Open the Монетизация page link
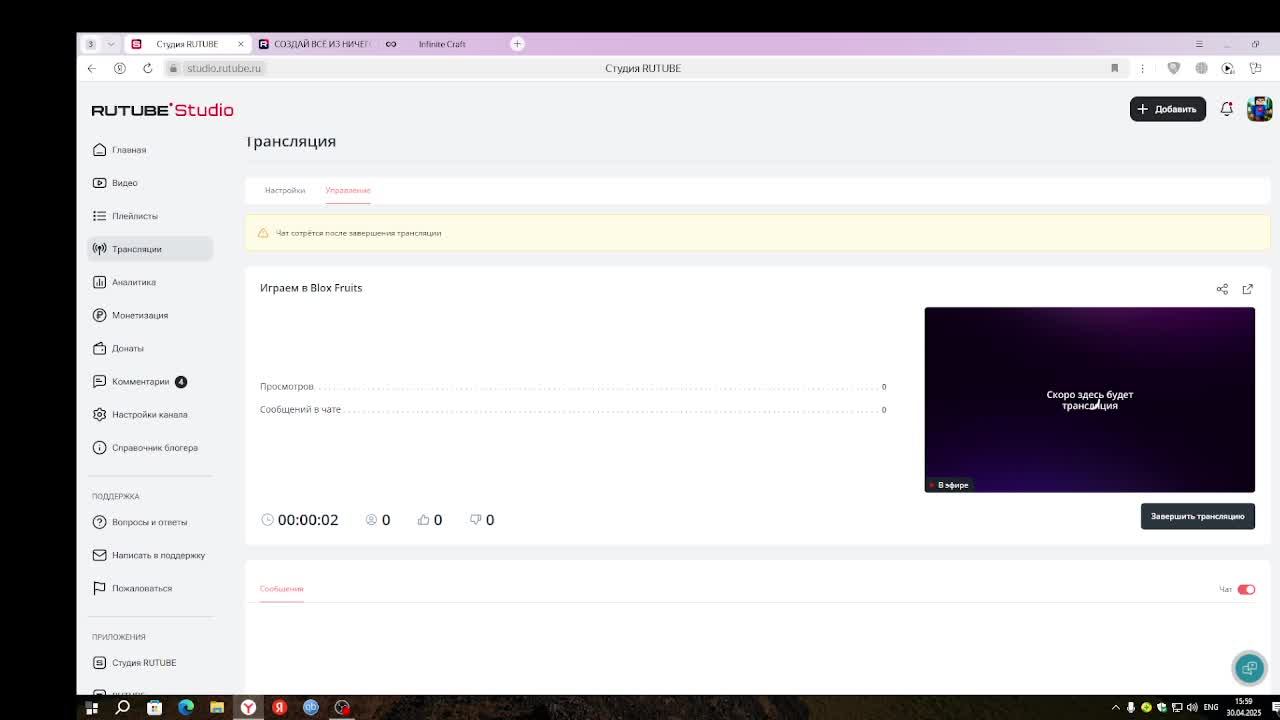The height and width of the screenshot is (720, 1280). (140, 315)
